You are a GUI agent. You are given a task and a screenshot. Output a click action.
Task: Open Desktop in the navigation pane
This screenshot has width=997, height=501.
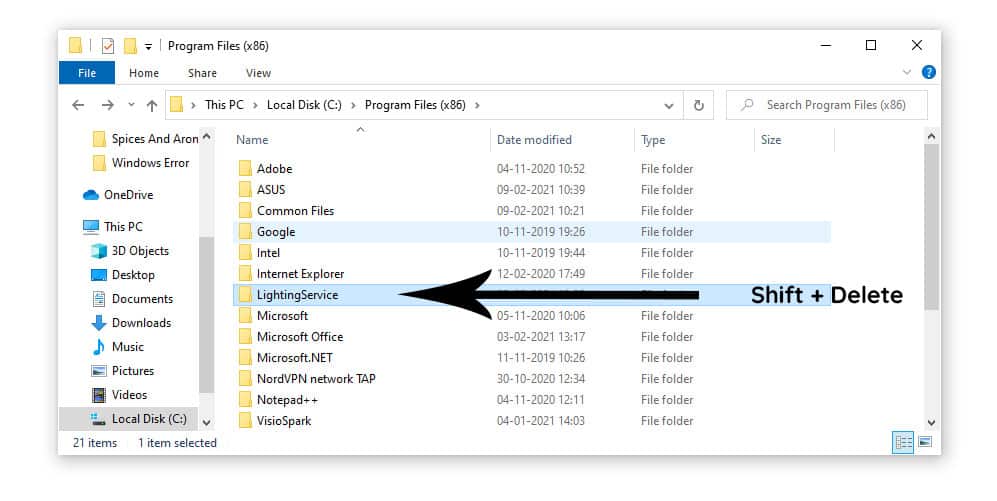coord(123,275)
